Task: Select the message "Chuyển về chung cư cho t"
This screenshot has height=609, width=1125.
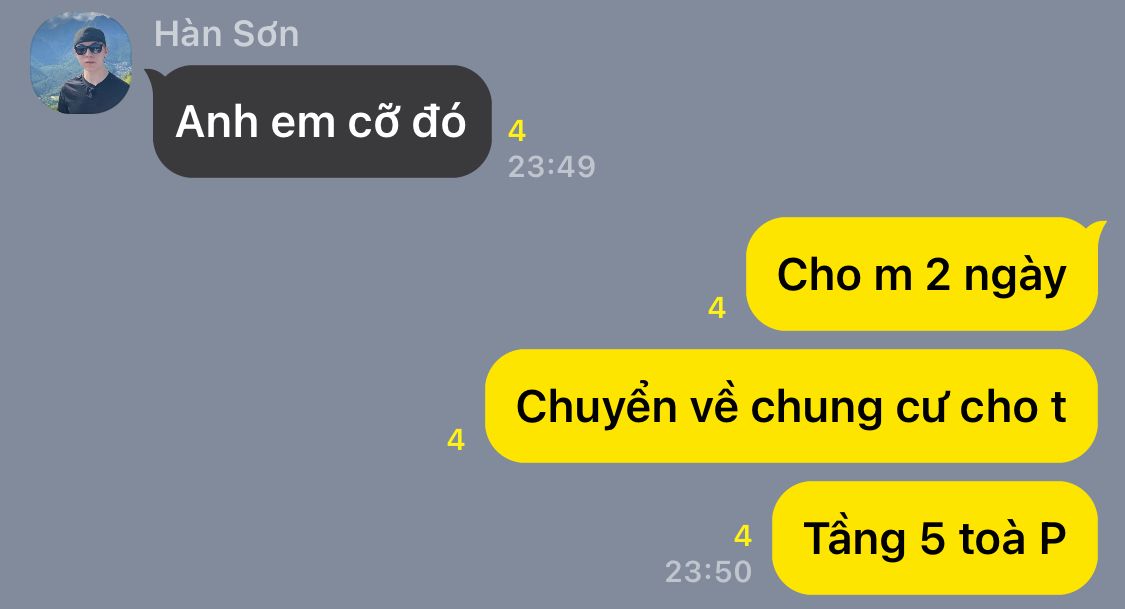Action: point(791,406)
